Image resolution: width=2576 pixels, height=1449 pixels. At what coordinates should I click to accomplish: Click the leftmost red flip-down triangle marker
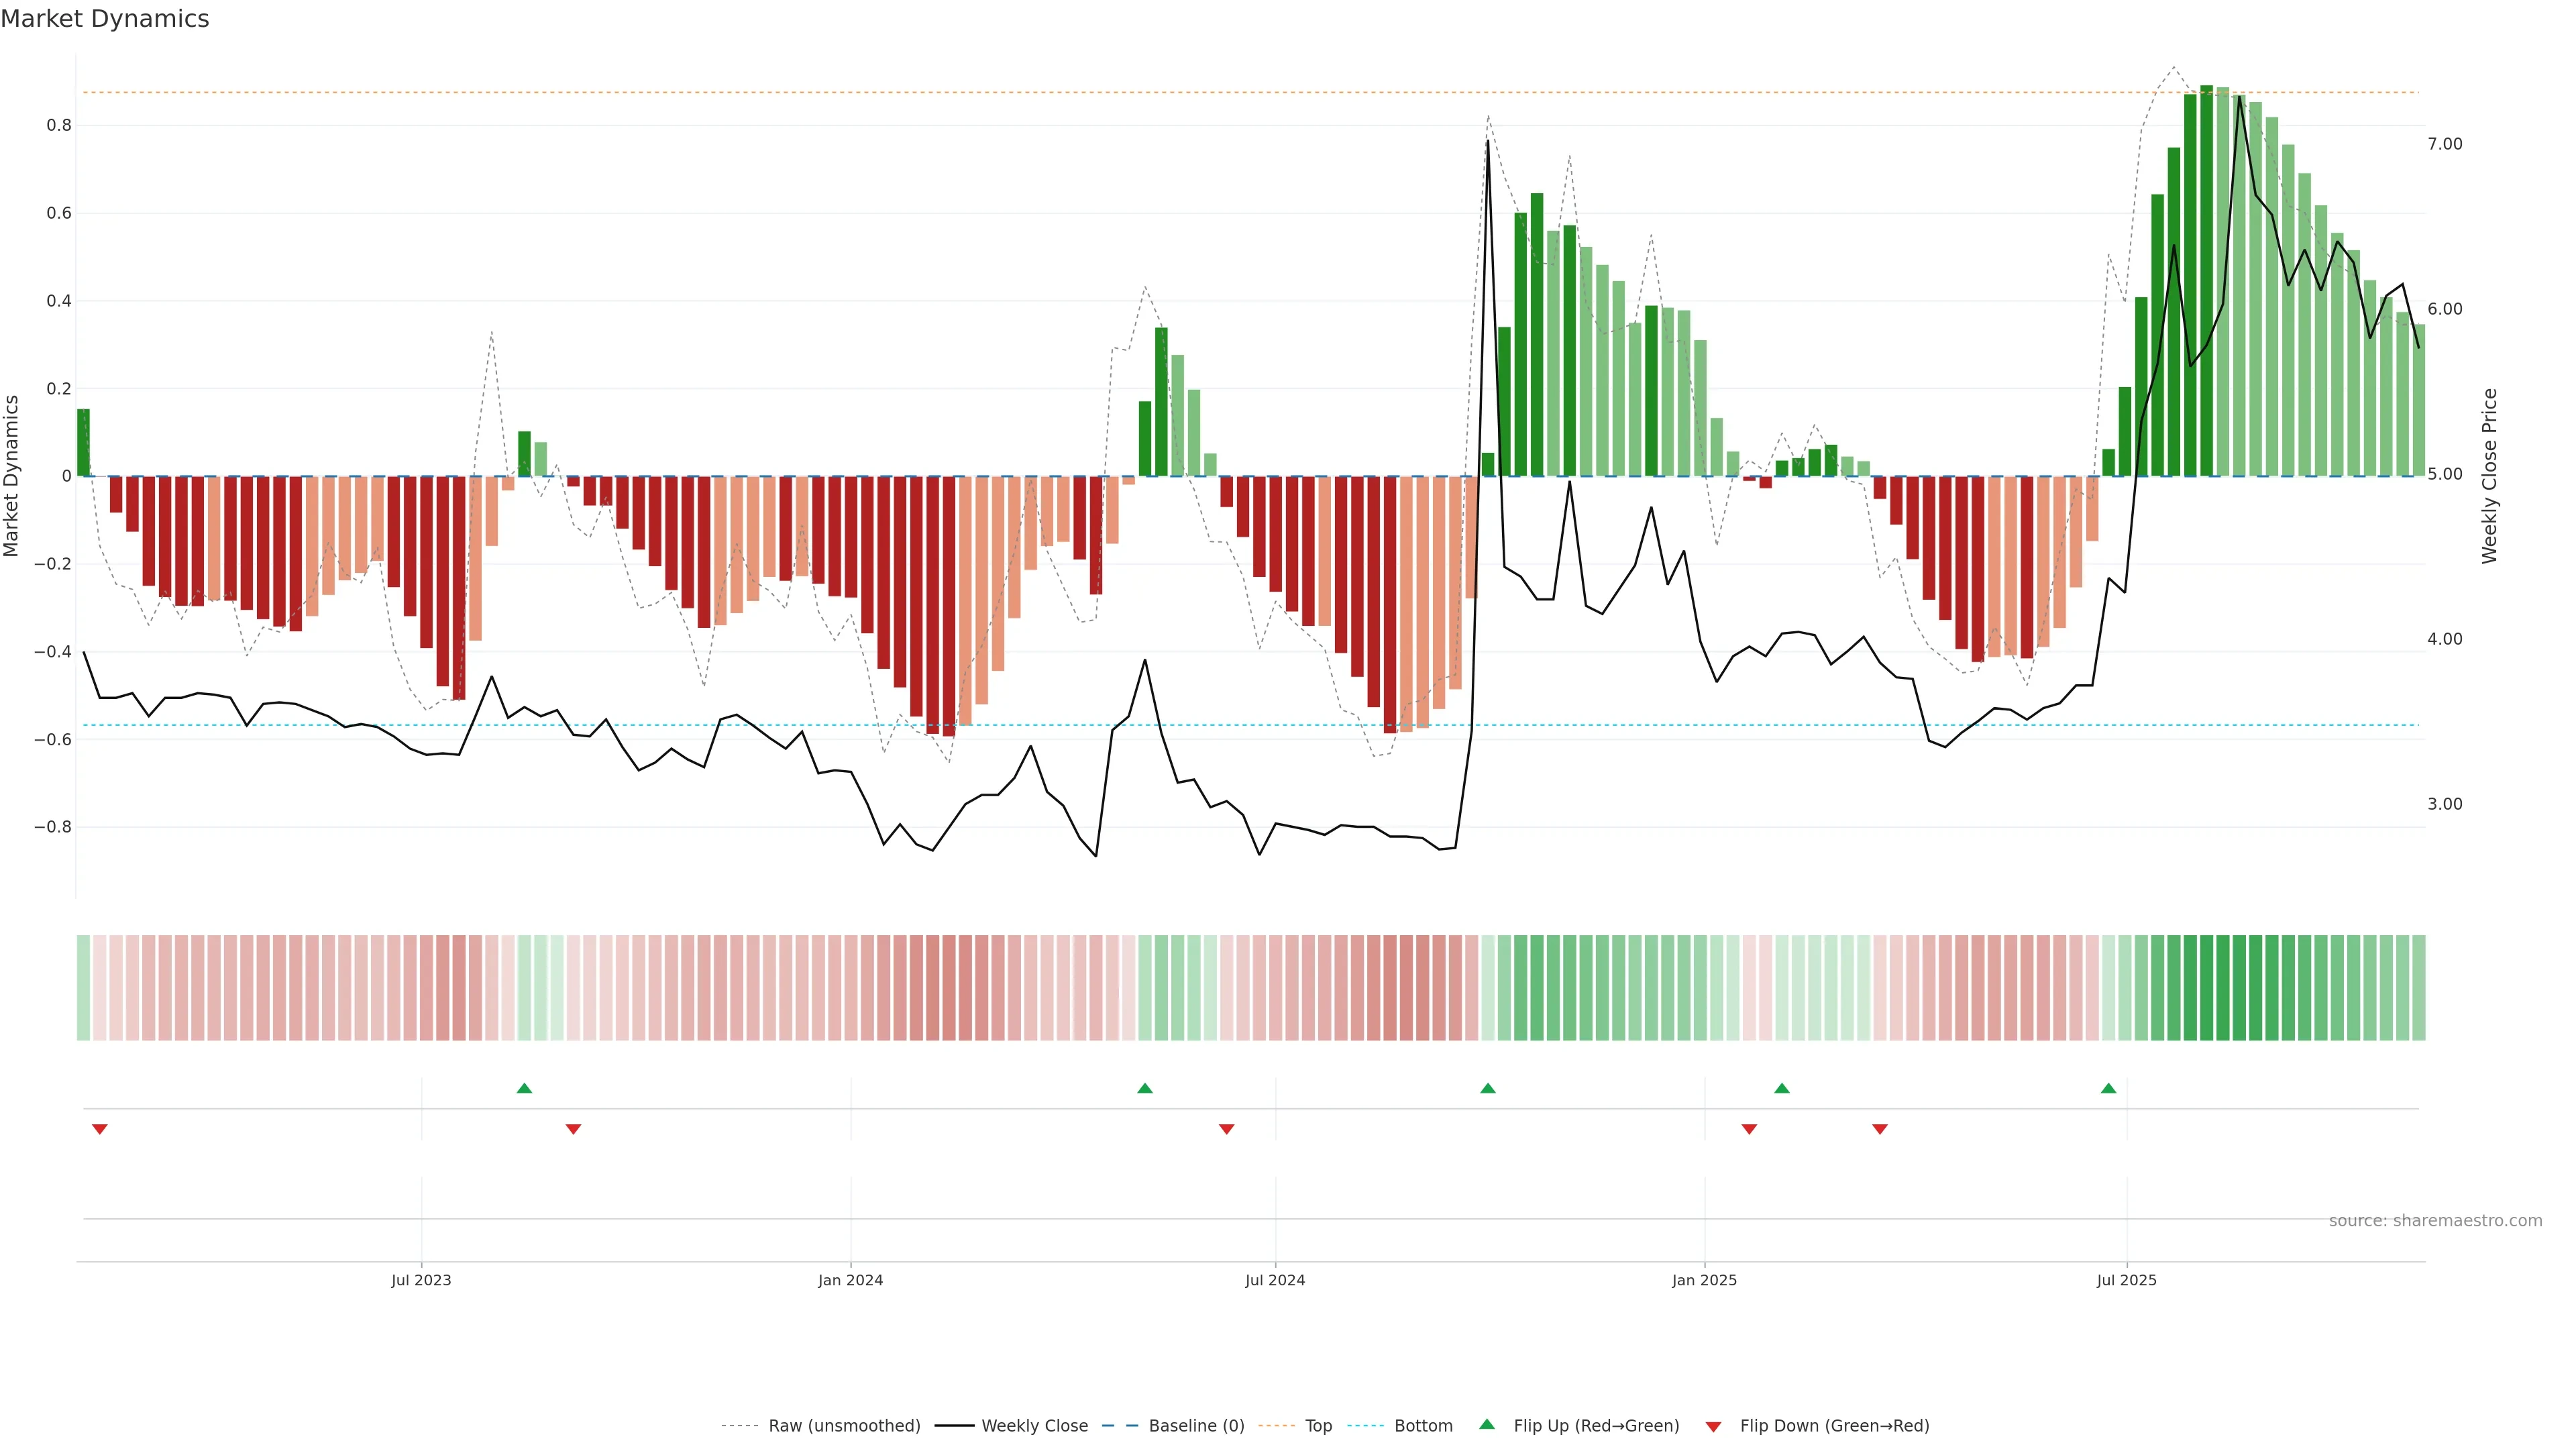click(99, 1129)
